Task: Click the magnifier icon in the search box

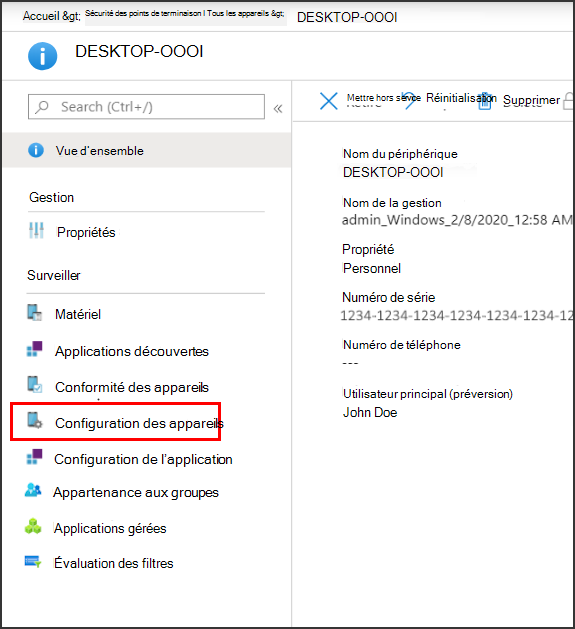Action: pos(42,107)
